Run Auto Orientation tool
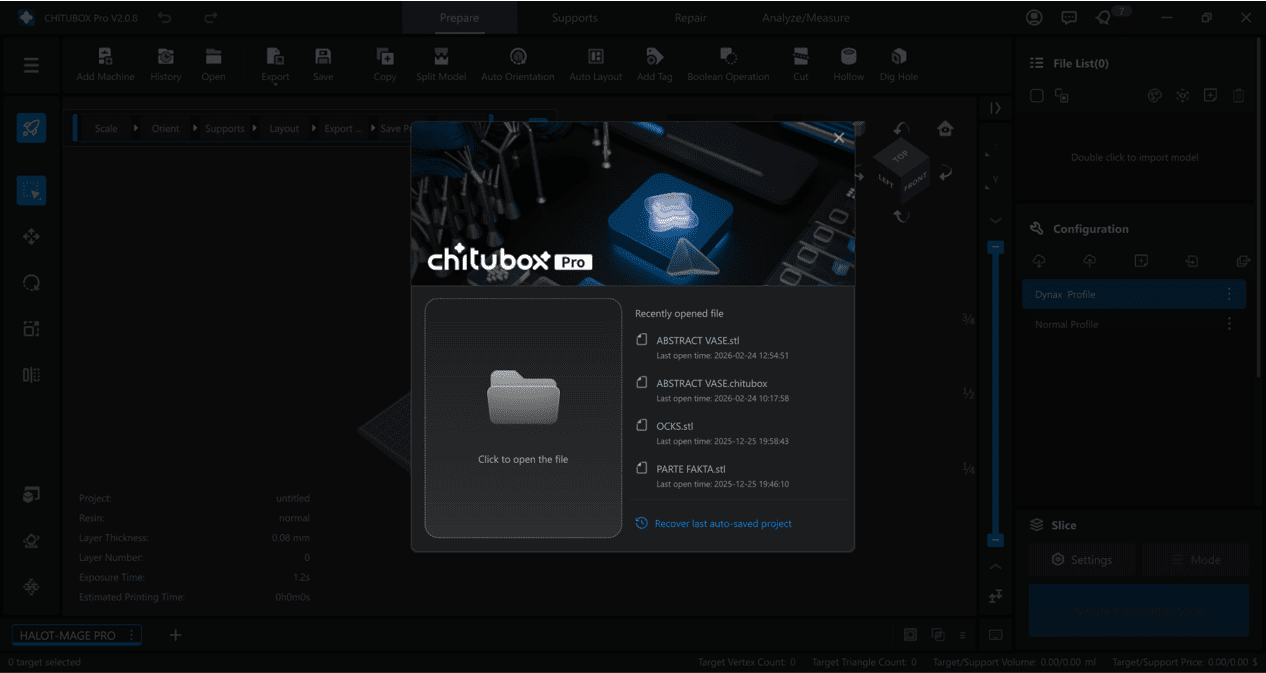 (x=518, y=65)
